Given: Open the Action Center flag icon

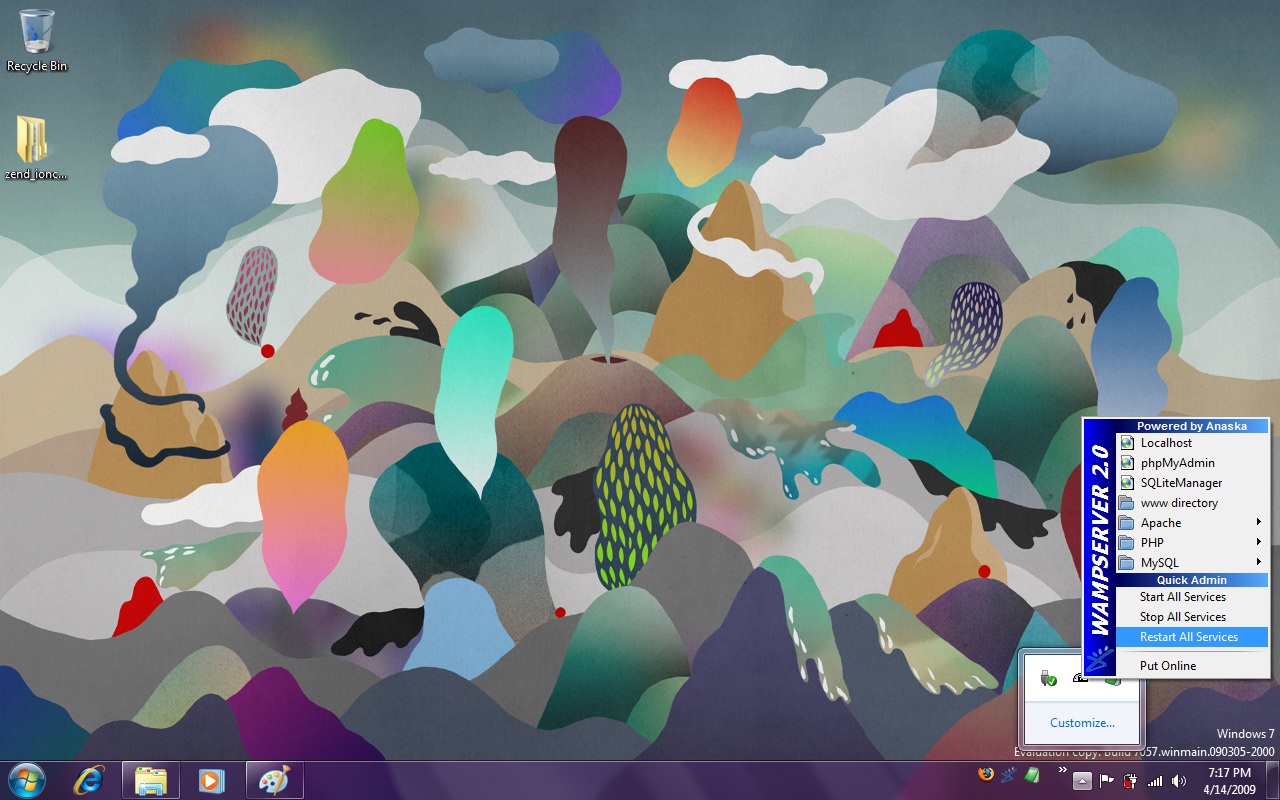Looking at the screenshot, I should point(1107,781).
